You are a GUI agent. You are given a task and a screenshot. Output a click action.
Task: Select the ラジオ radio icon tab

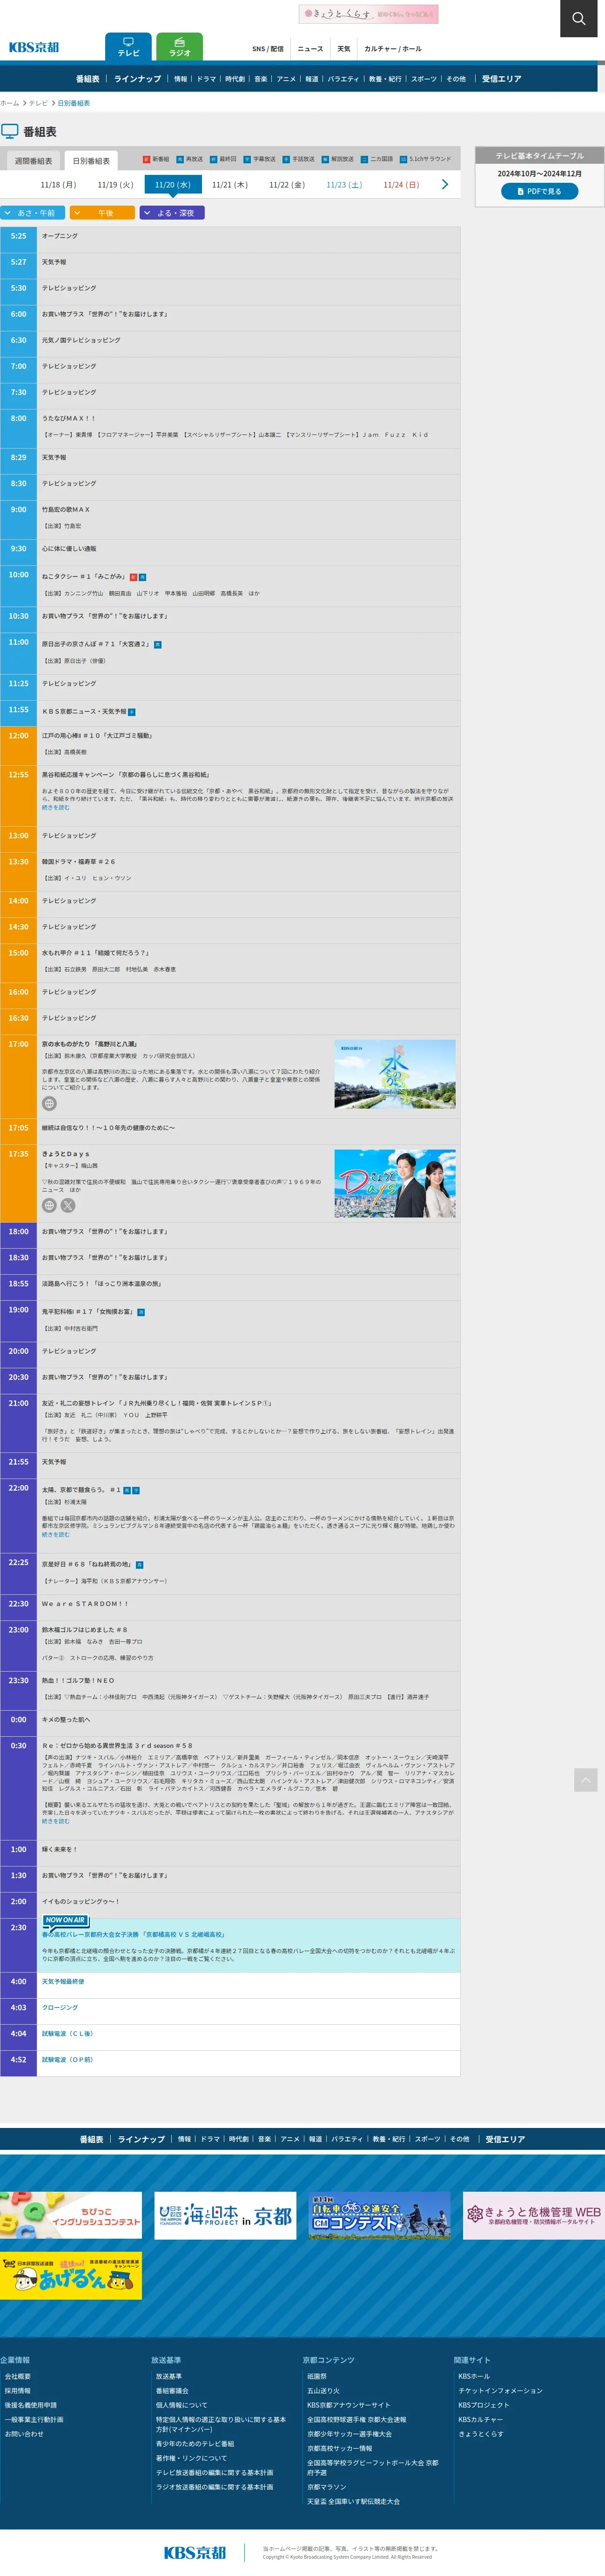click(x=179, y=47)
